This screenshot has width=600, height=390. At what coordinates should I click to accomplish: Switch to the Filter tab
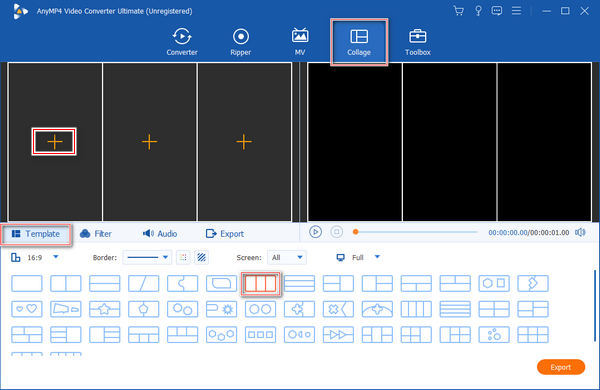tap(96, 234)
